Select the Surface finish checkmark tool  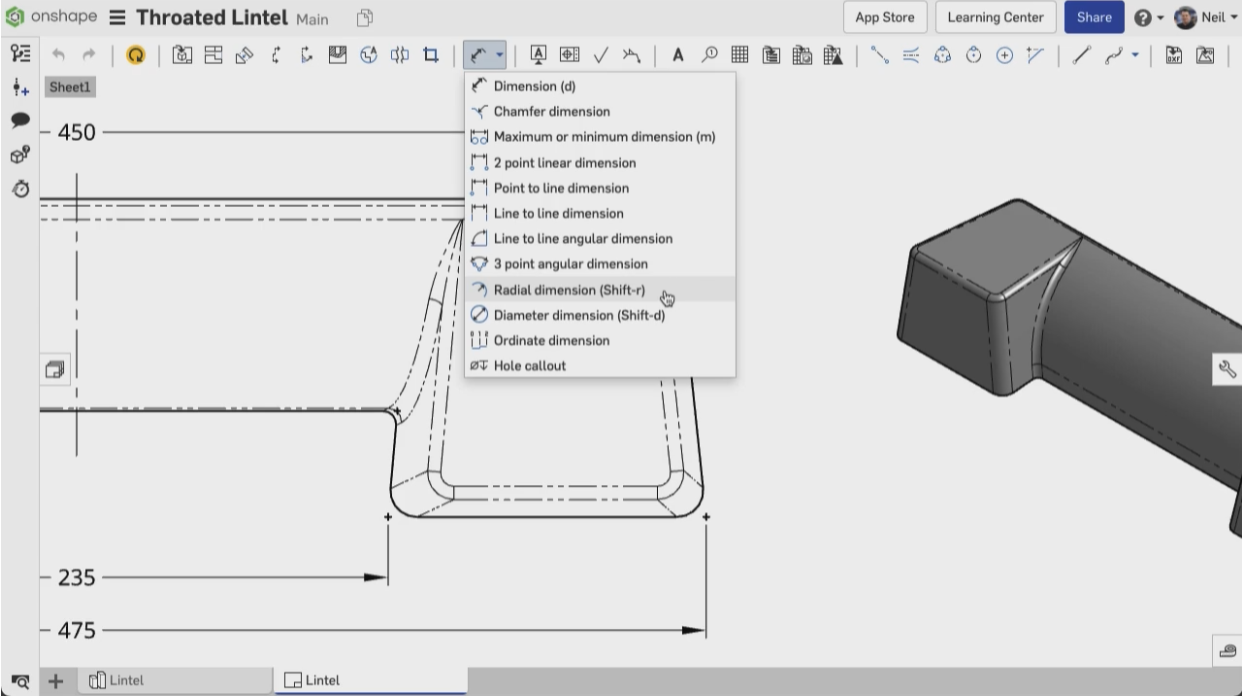click(x=601, y=55)
